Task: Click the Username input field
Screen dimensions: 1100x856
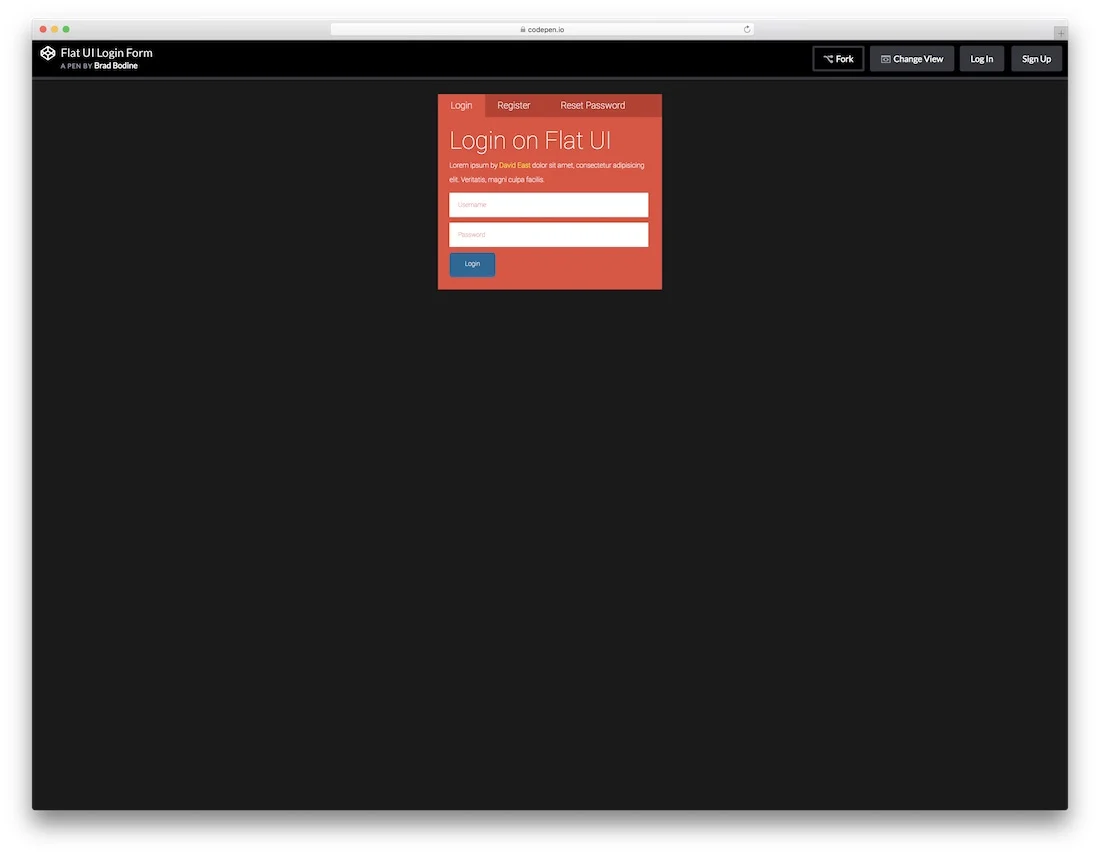Action: pyautogui.click(x=548, y=204)
